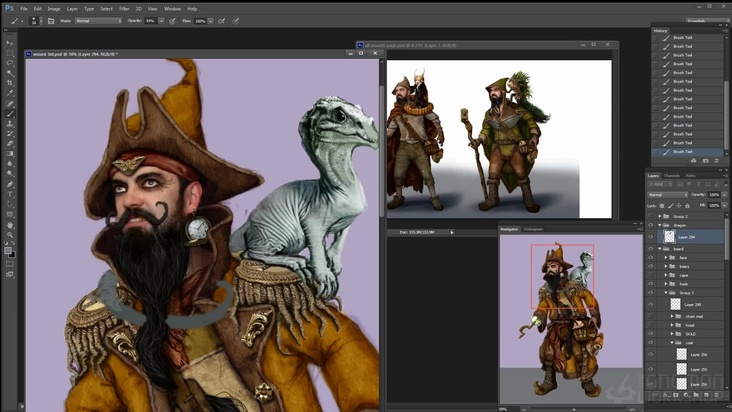Hide Layer 294 in dragon group
732x412 pixels.
[651, 237]
